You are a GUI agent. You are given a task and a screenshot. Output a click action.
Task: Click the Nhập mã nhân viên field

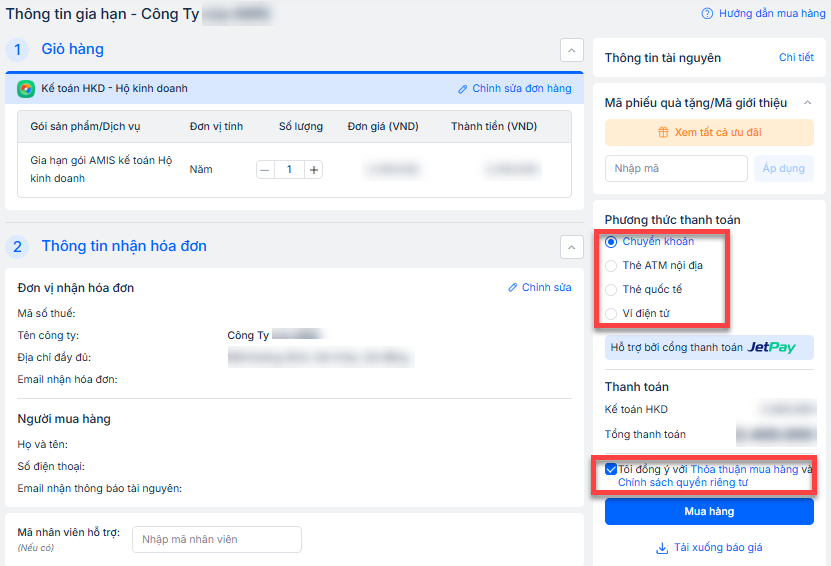217,540
